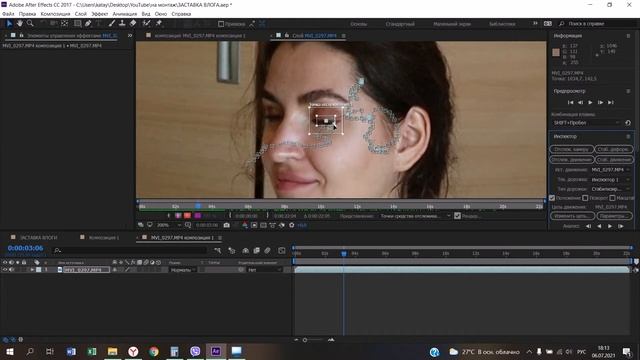The image size is (640, 360).
Task: Toggle the Положение position checkbox
Action: pyautogui.click(x=552, y=198)
